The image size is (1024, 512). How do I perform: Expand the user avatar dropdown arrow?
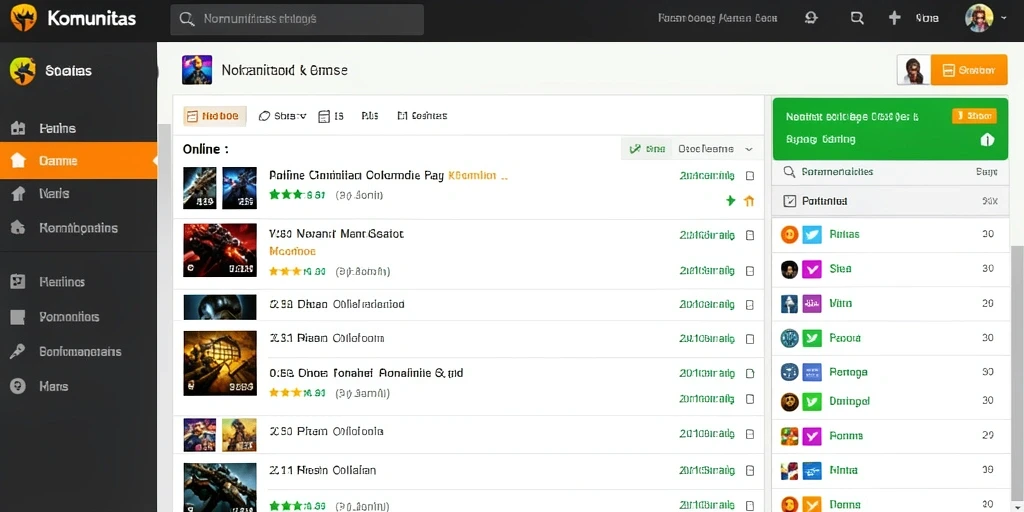(1004, 19)
